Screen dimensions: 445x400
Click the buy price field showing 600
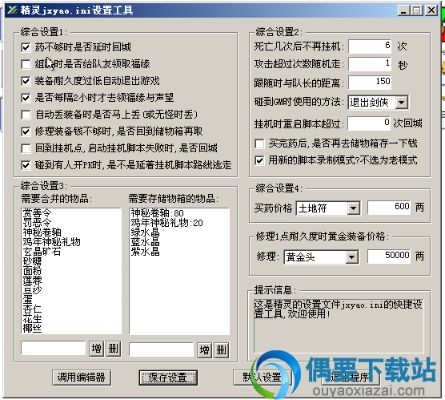tap(389, 207)
